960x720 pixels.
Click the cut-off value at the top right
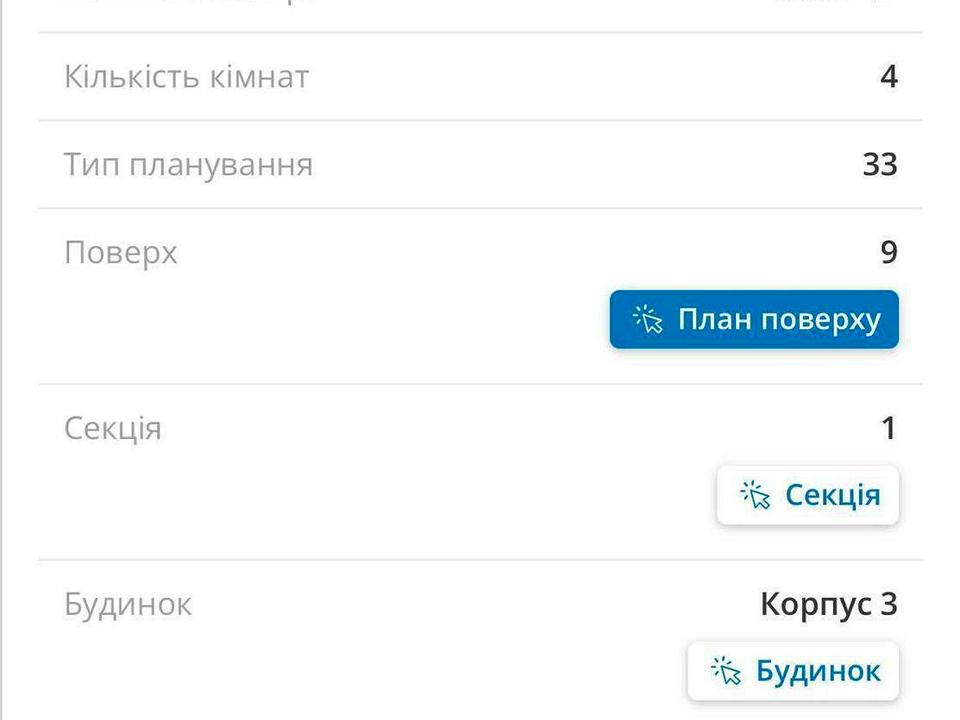tap(833, 2)
